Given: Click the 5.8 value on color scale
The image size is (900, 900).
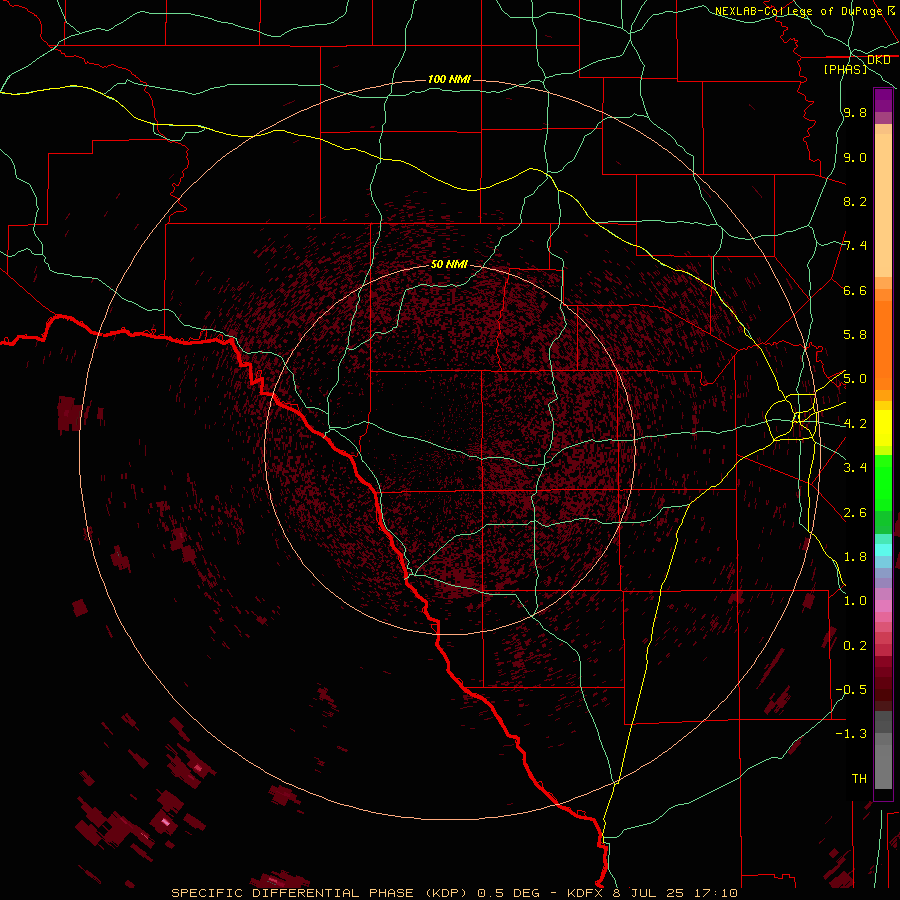Looking at the screenshot, I should (x=855, y=335).
